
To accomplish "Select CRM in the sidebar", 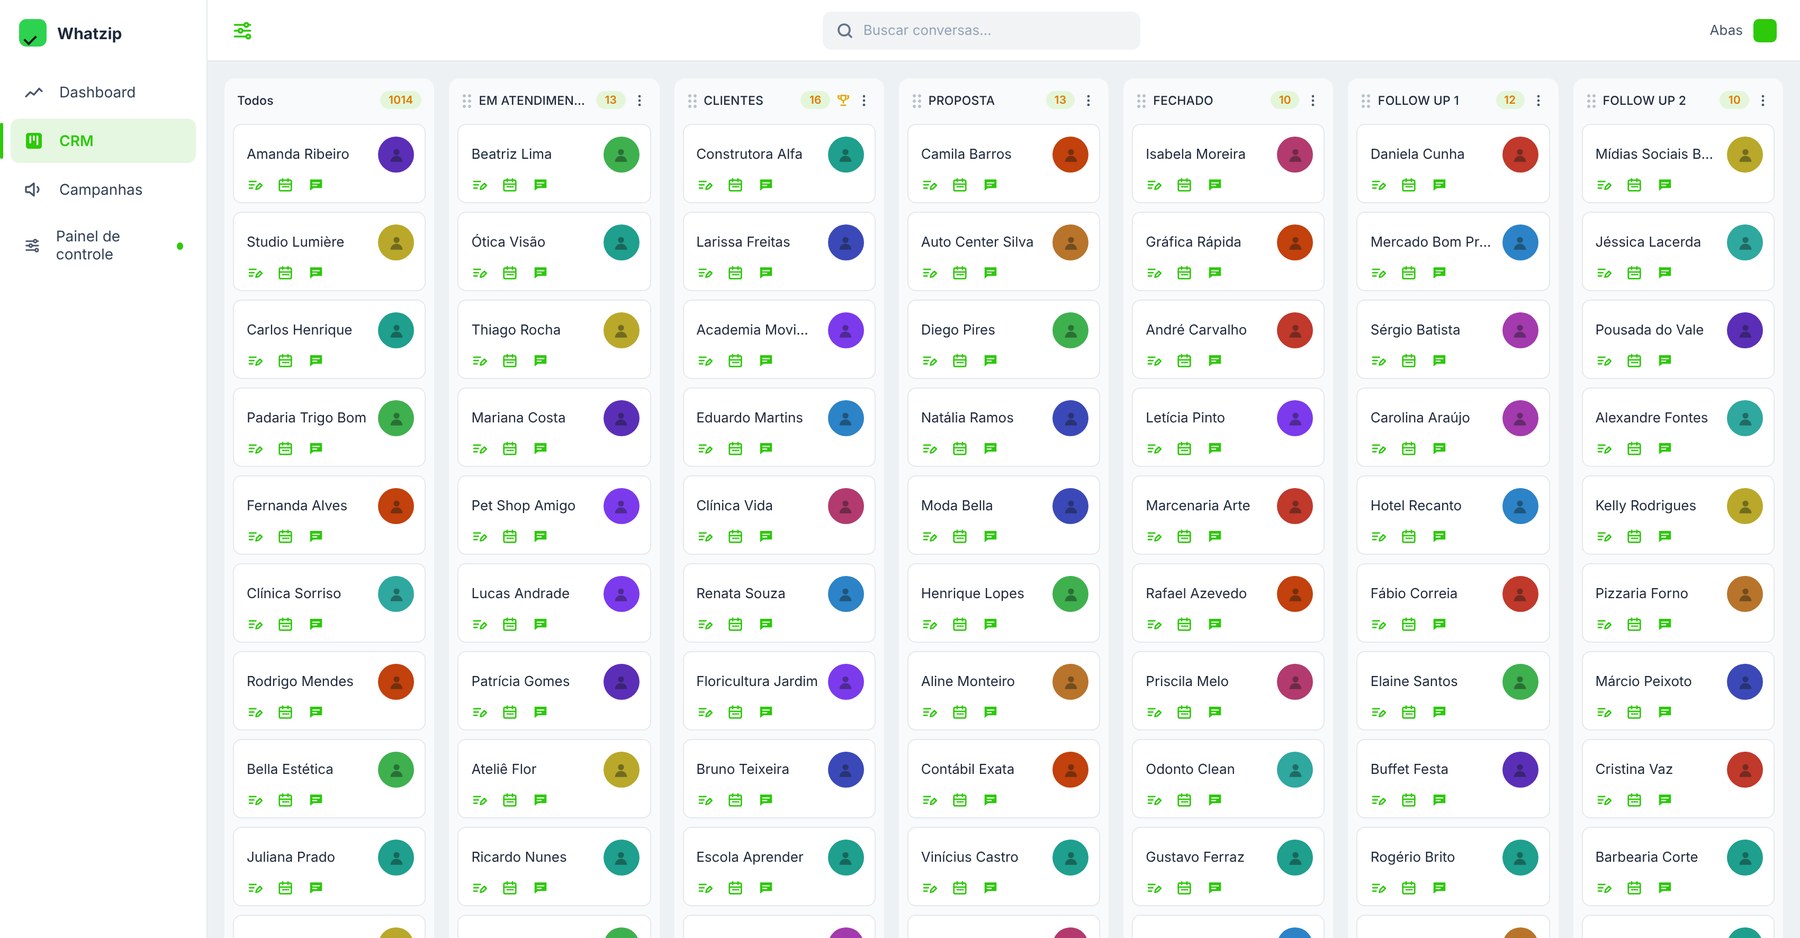I will (103, 141).
